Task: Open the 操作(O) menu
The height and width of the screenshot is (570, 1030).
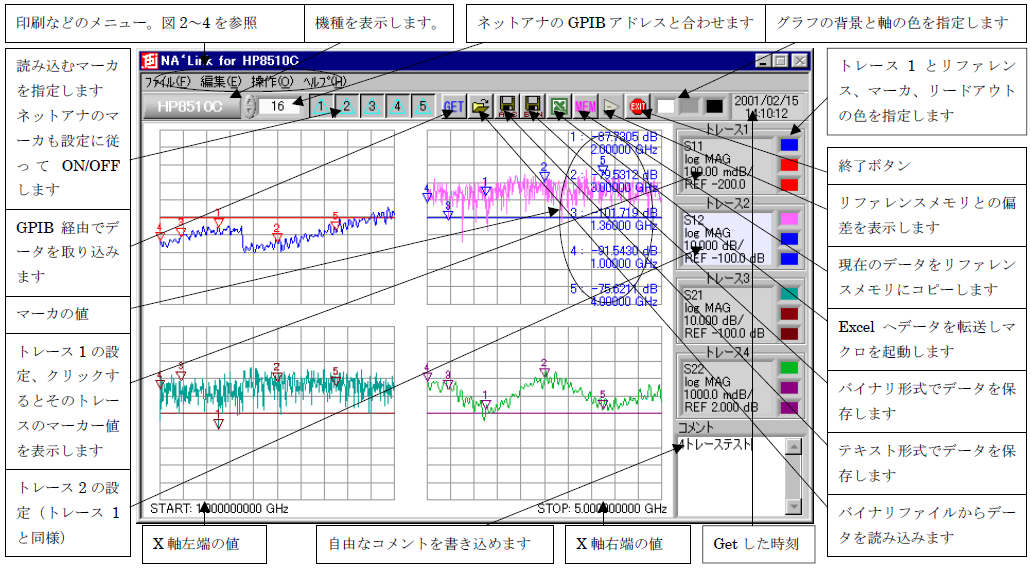Action: [x=272, y=81]
